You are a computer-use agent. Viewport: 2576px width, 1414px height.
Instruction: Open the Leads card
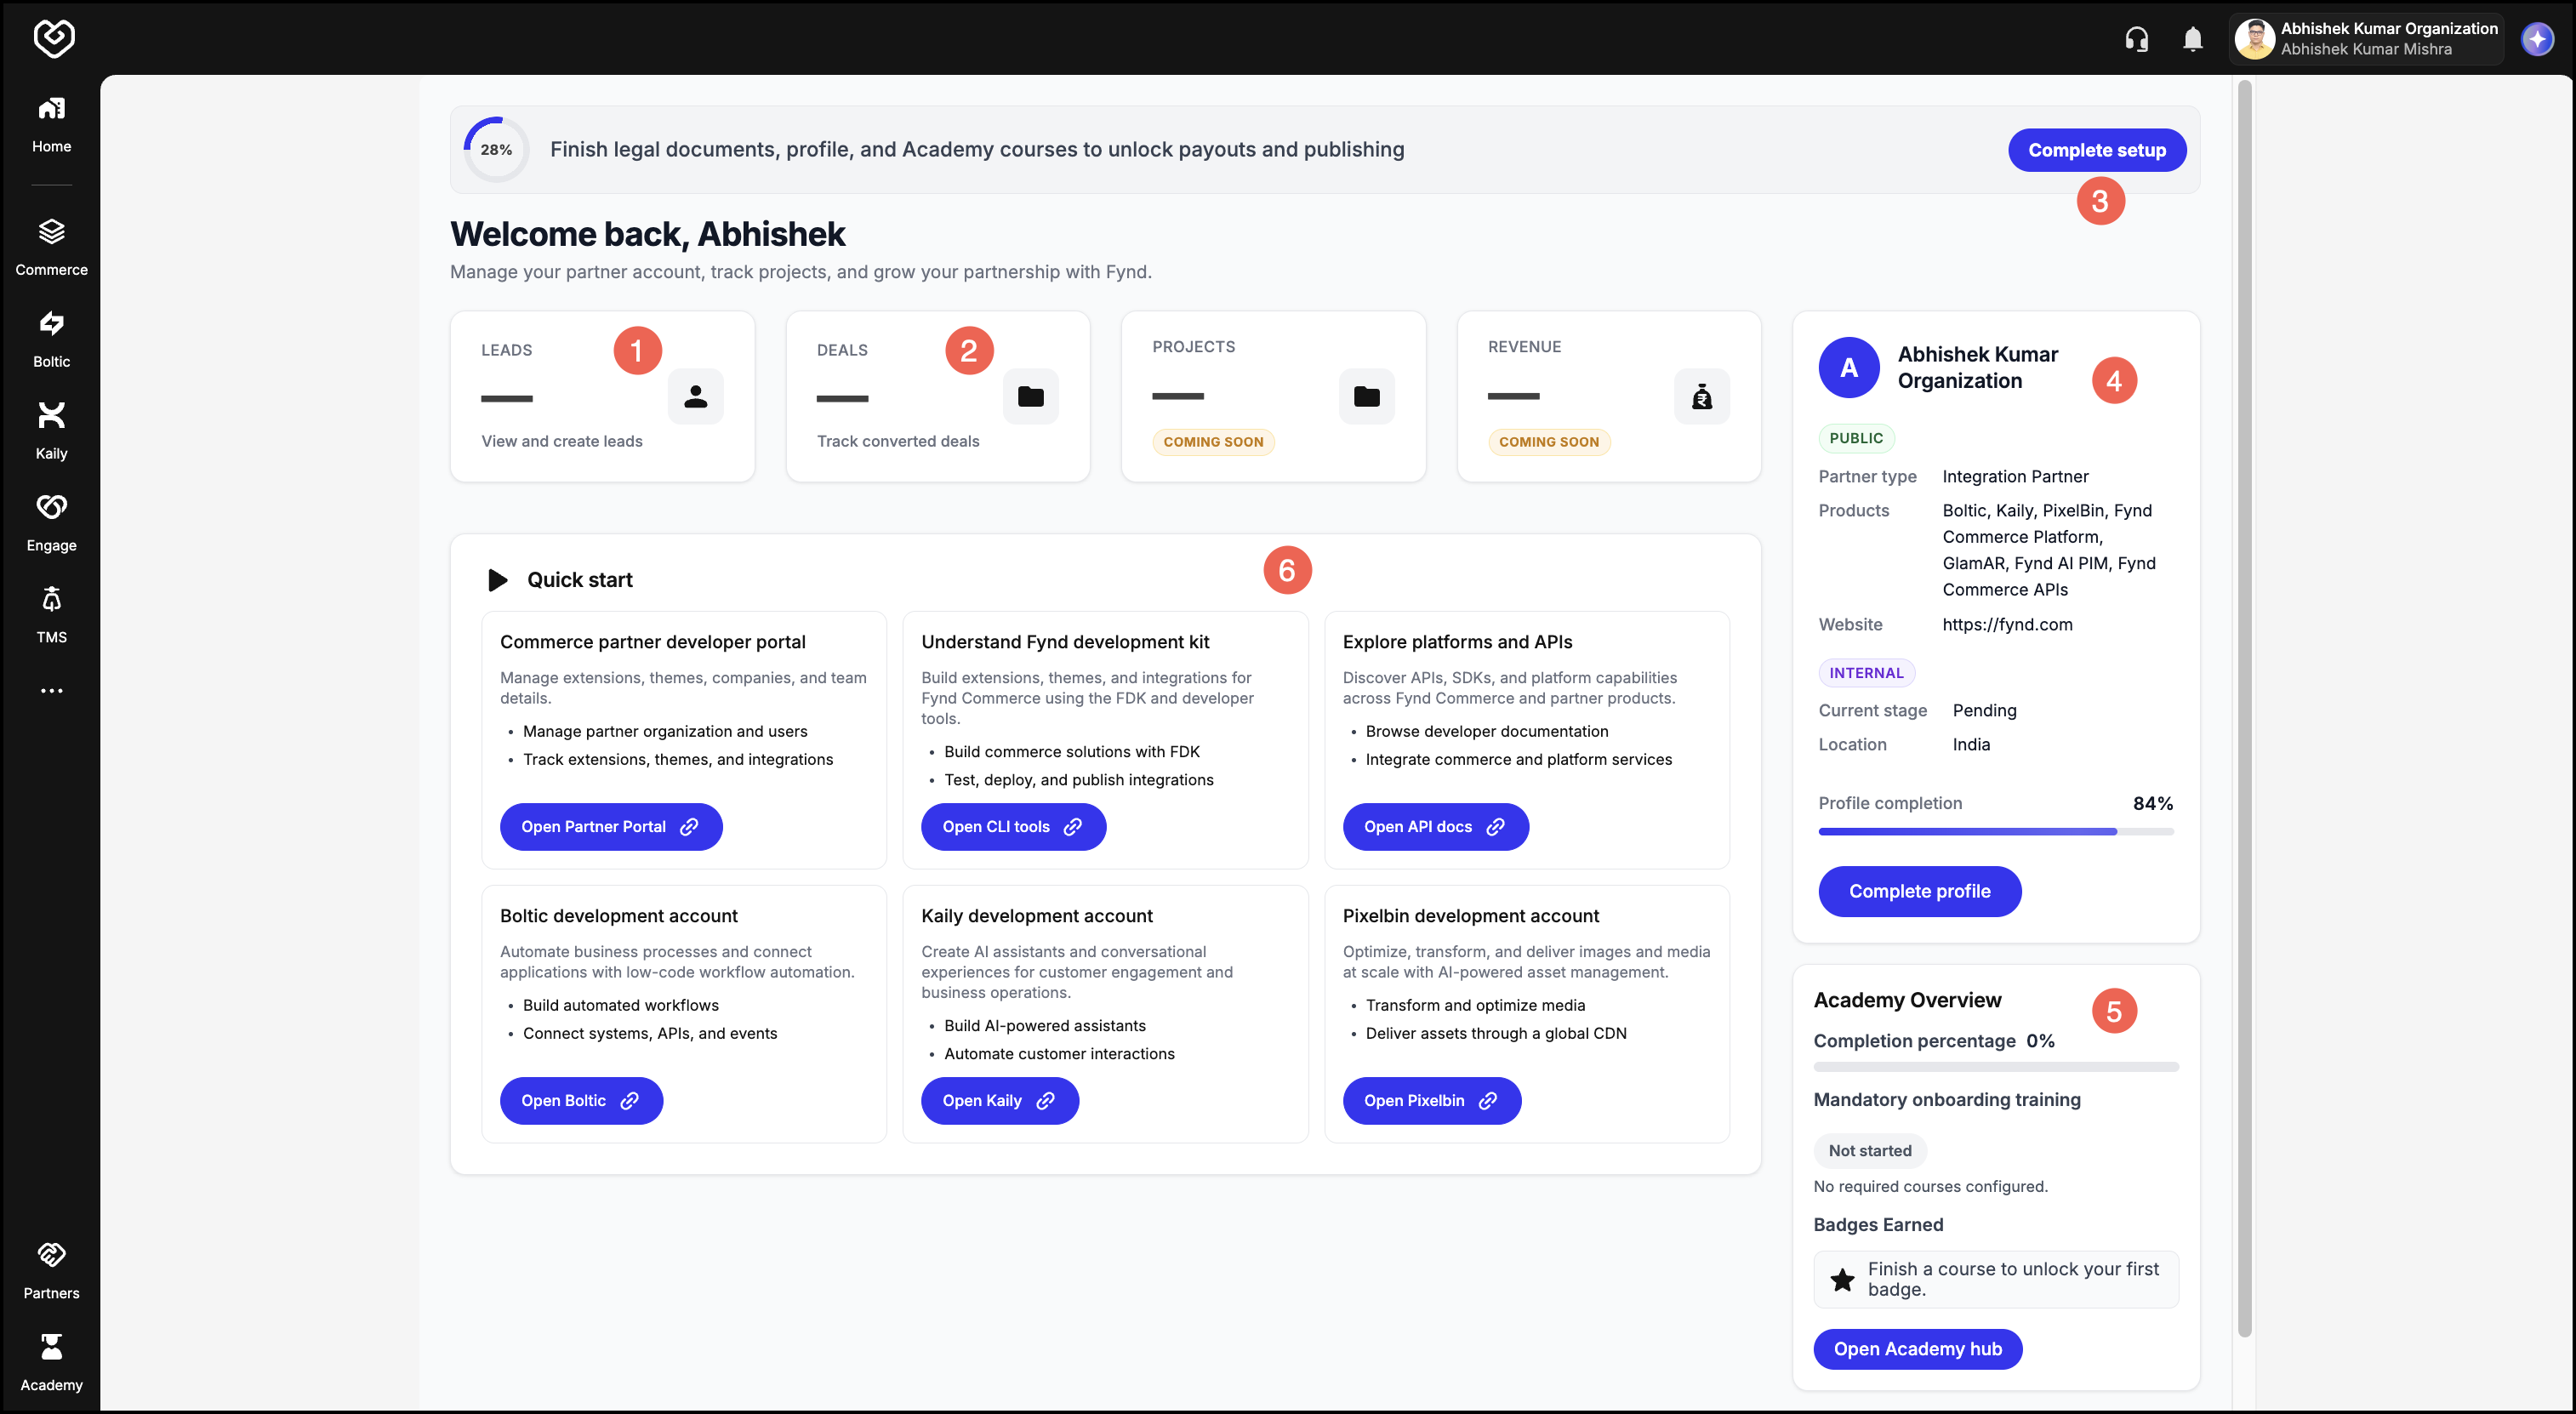(x=602, y=397)
